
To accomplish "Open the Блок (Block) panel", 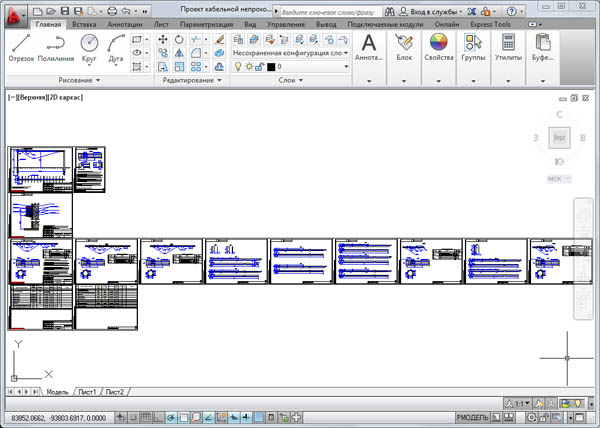I will [x=404, y=47].
